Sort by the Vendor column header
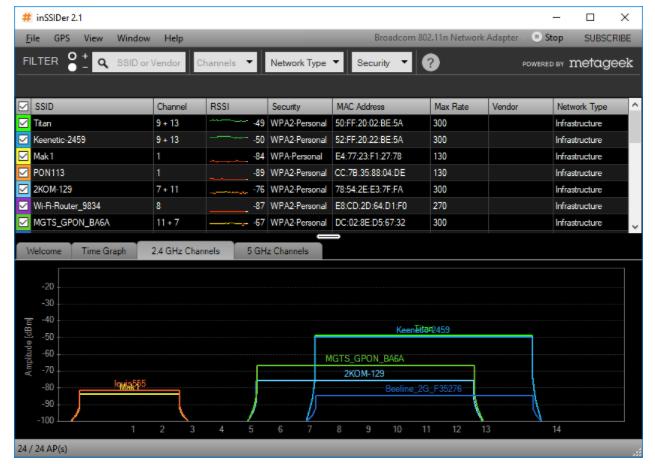Image resolution: width=655 pixels, height=464 pixels. 520,106
